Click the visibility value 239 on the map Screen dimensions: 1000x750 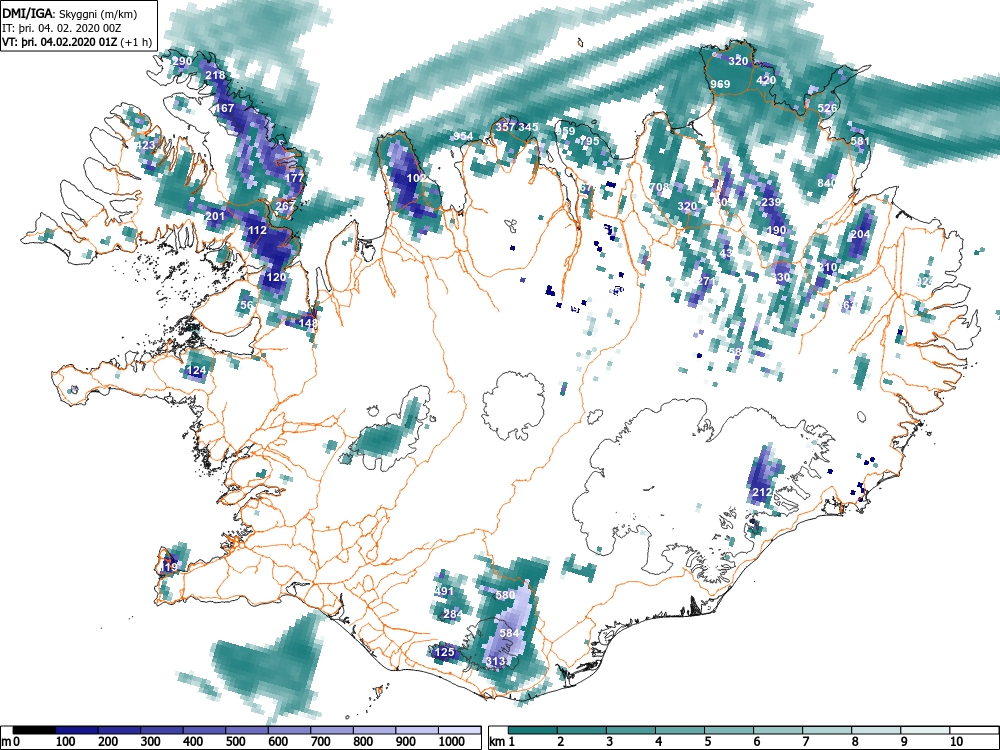point(771,202)
